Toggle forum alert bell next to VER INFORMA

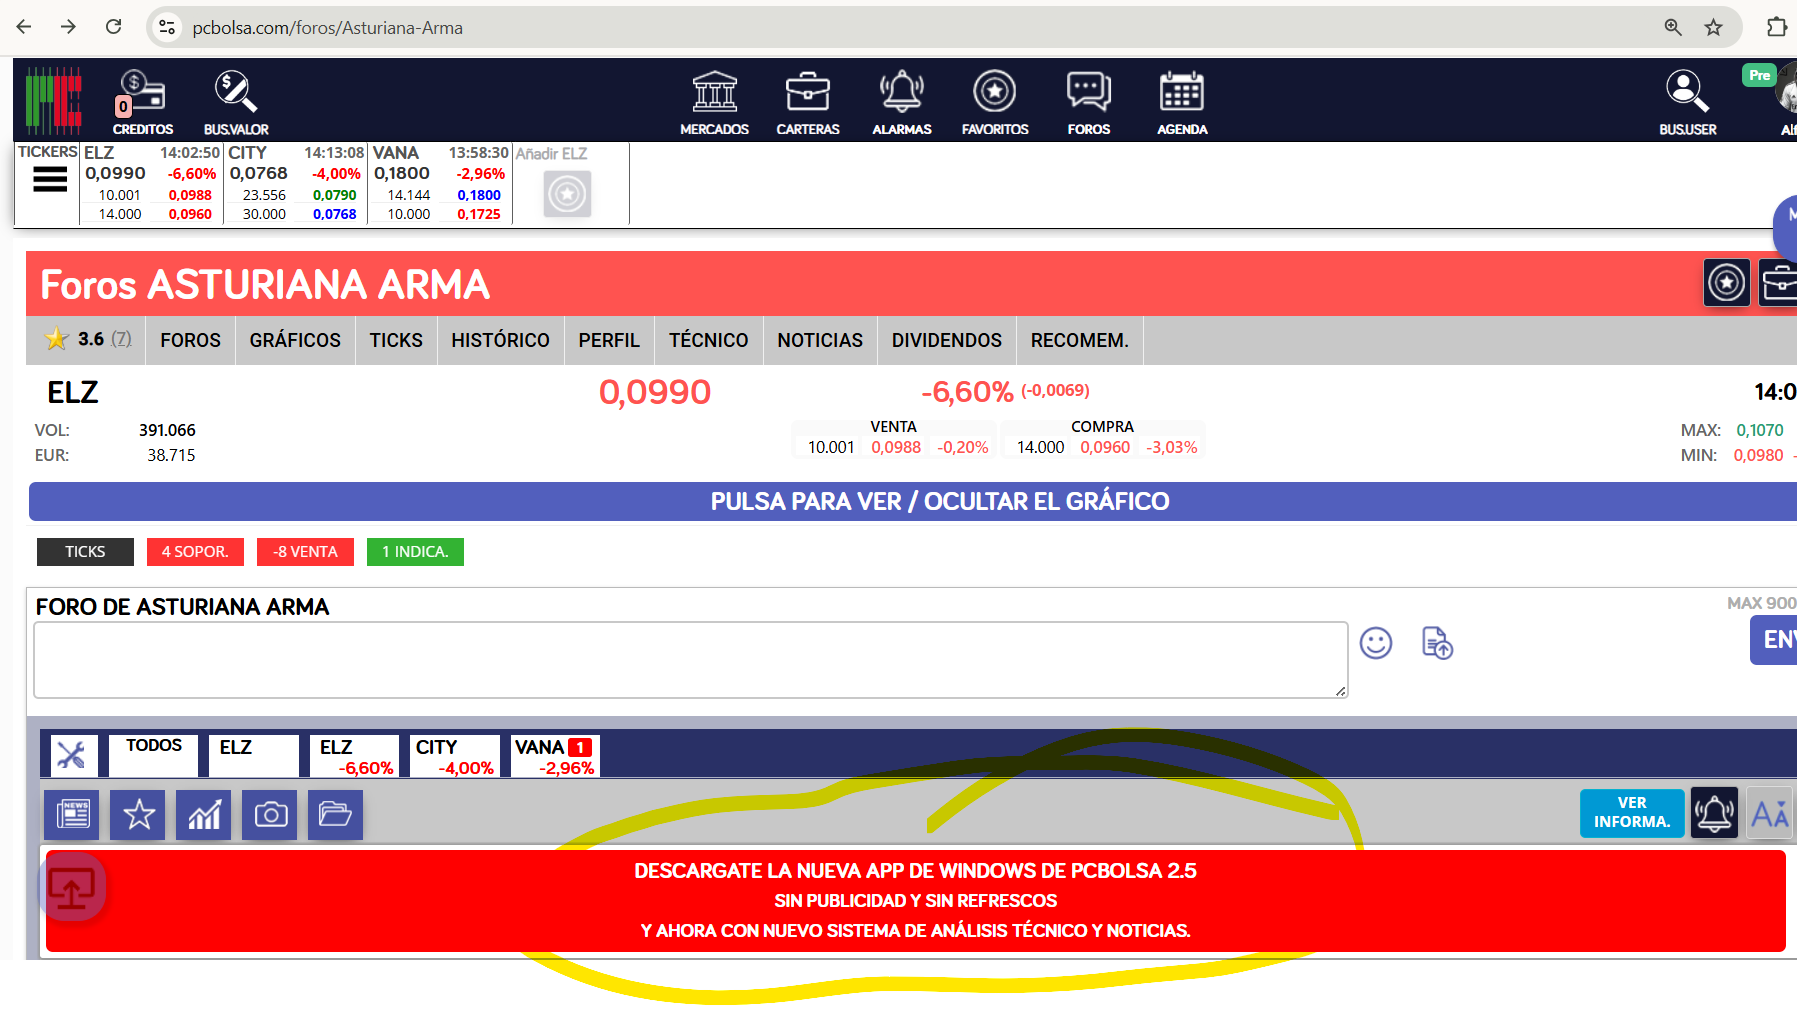click(1714, 813)
